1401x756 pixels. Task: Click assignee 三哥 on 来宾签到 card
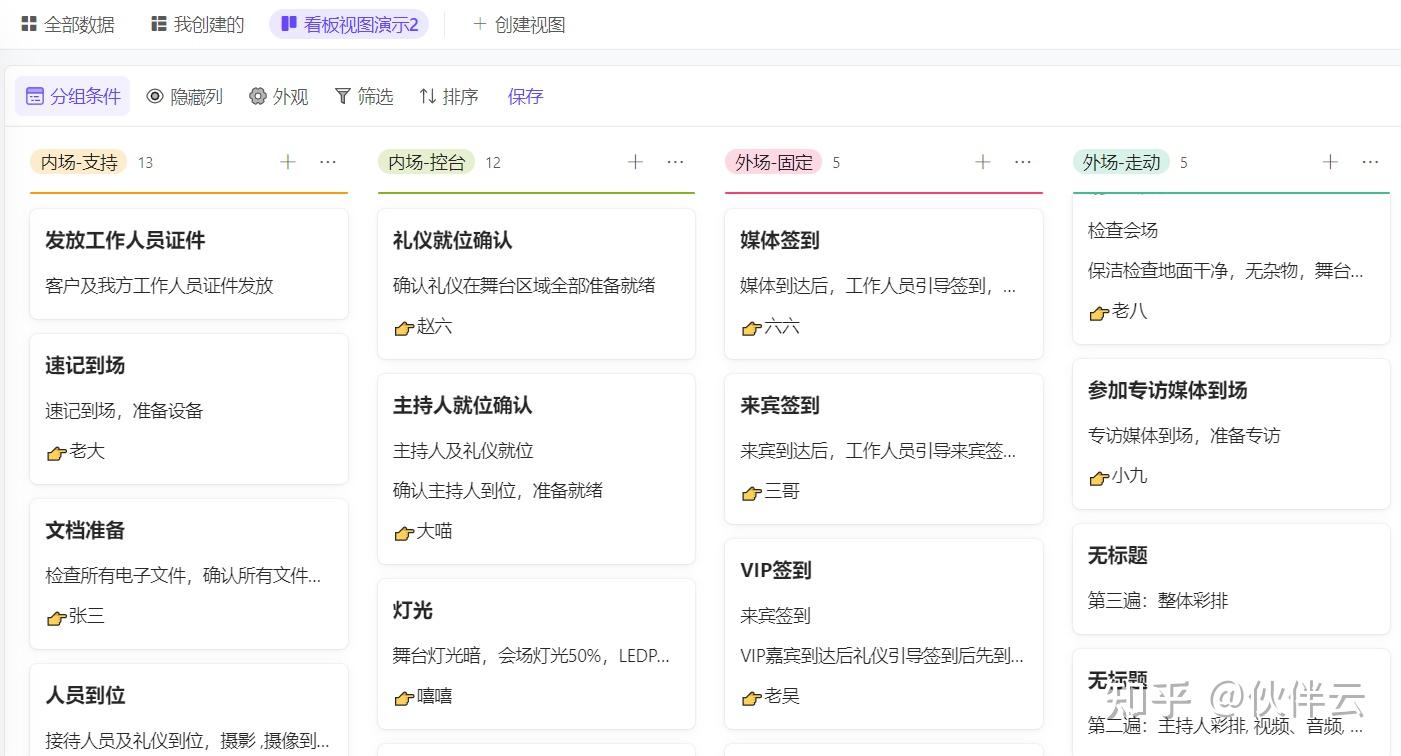[x=771, y=491]
